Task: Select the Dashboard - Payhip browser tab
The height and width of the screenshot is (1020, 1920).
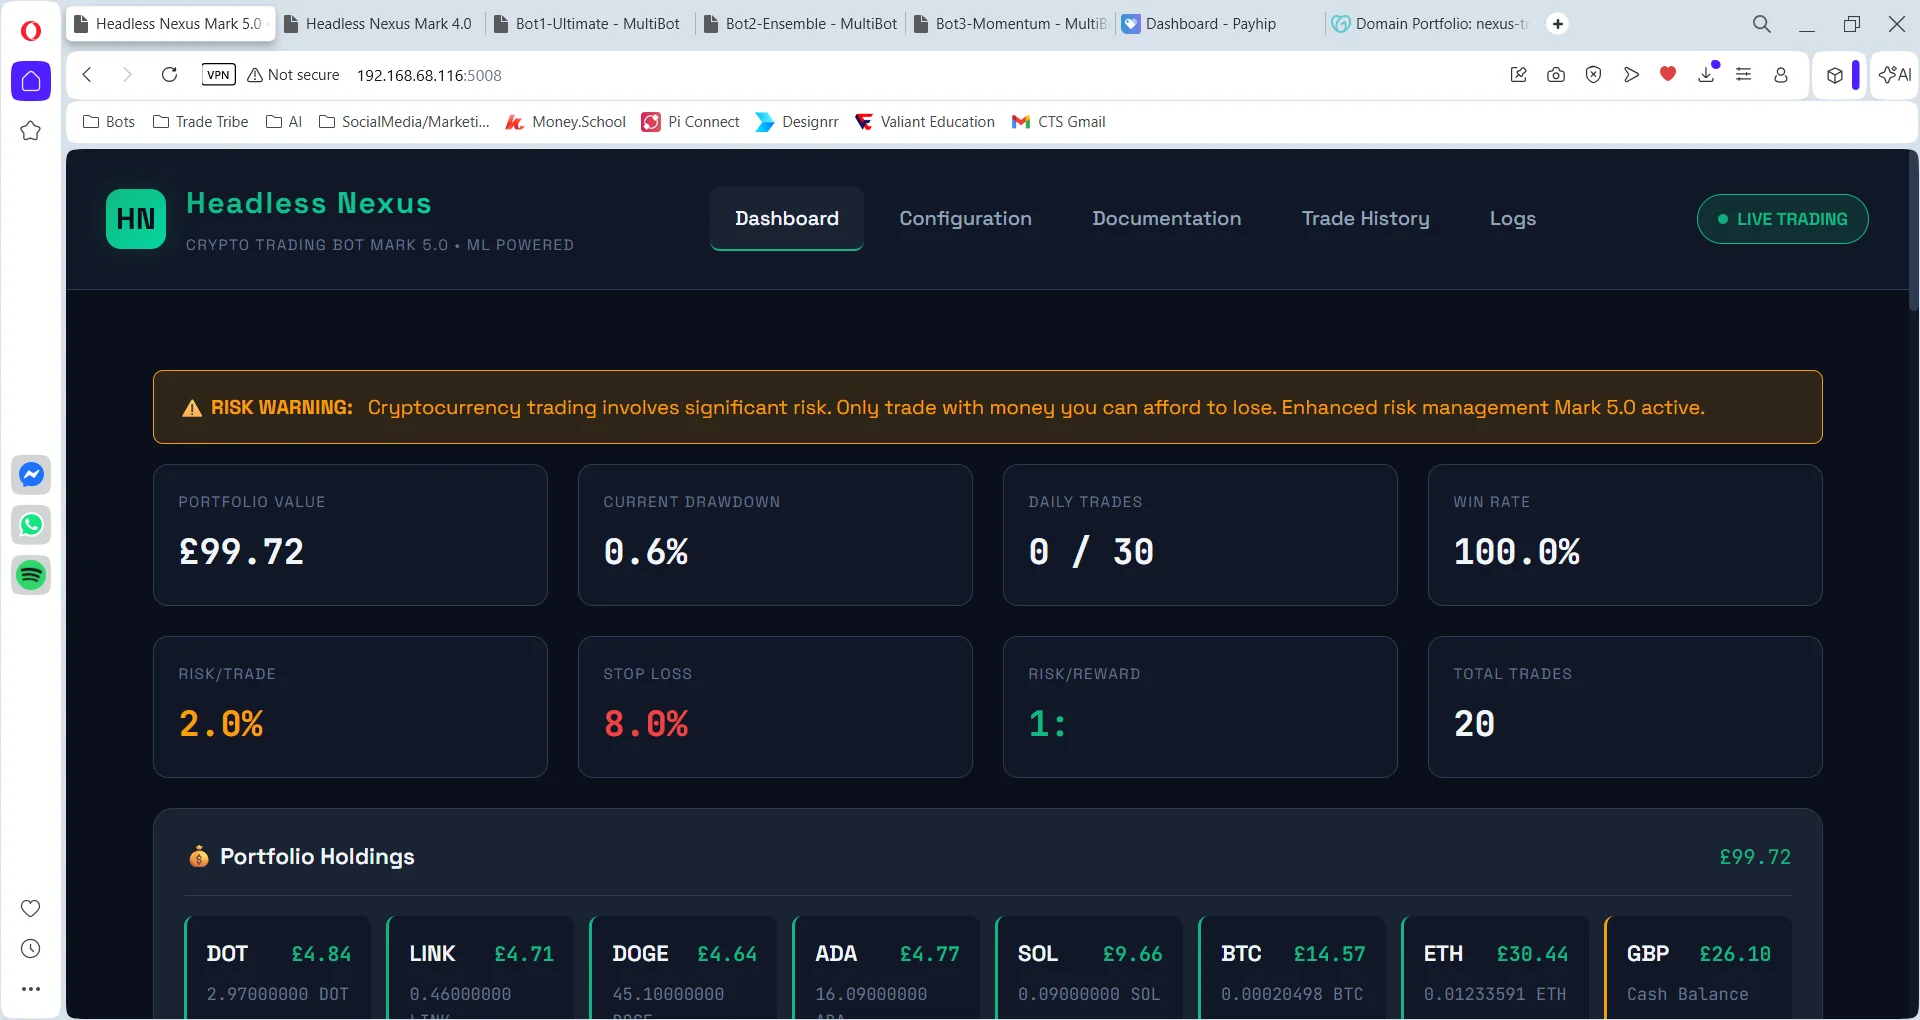Action: coord(1210,23)
